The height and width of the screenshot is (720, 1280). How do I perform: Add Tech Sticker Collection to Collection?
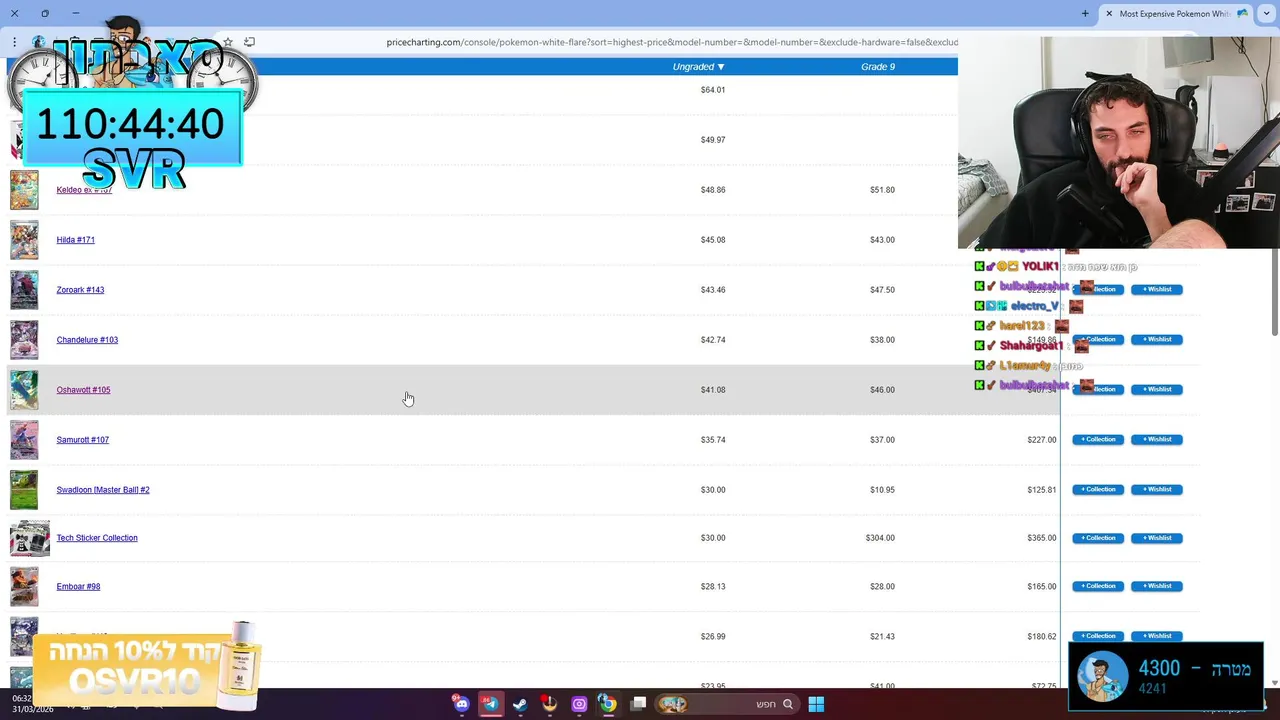[1098, 538]
